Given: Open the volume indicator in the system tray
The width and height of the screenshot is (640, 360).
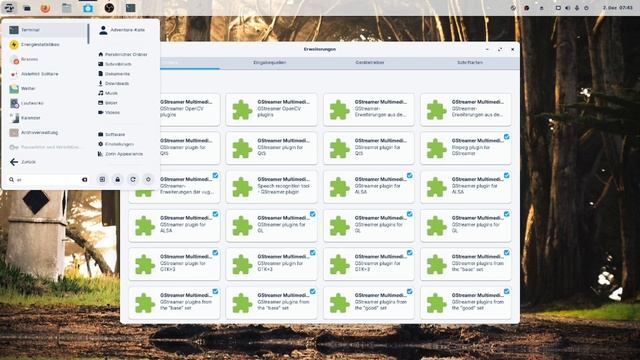Looking at the screenshot, I should coord(567,8).
